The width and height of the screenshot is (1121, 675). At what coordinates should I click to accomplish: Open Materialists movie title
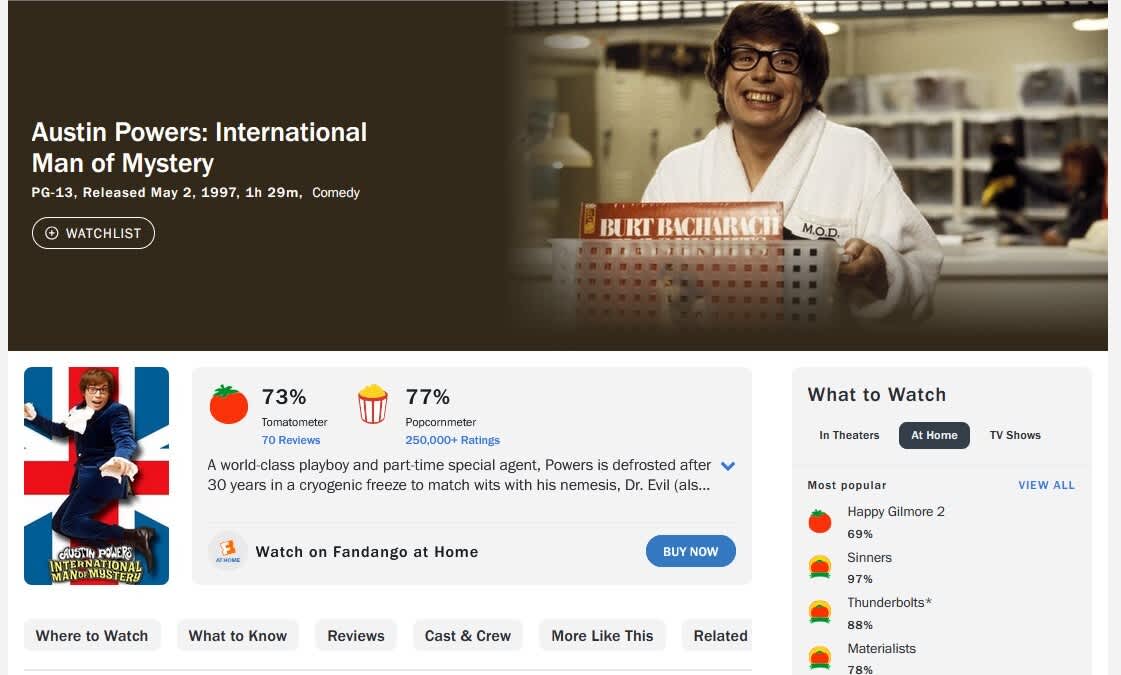click(x=882, y=649)
